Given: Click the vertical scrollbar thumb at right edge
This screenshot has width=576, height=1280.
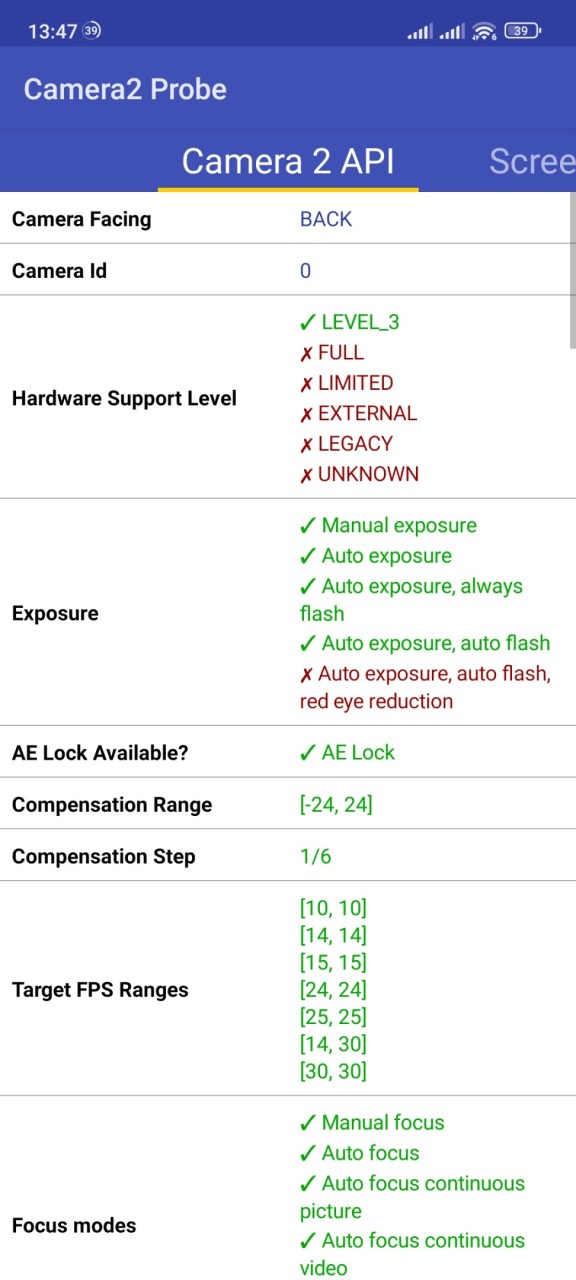Looking at the screenshot, I should tap(572, 270).
